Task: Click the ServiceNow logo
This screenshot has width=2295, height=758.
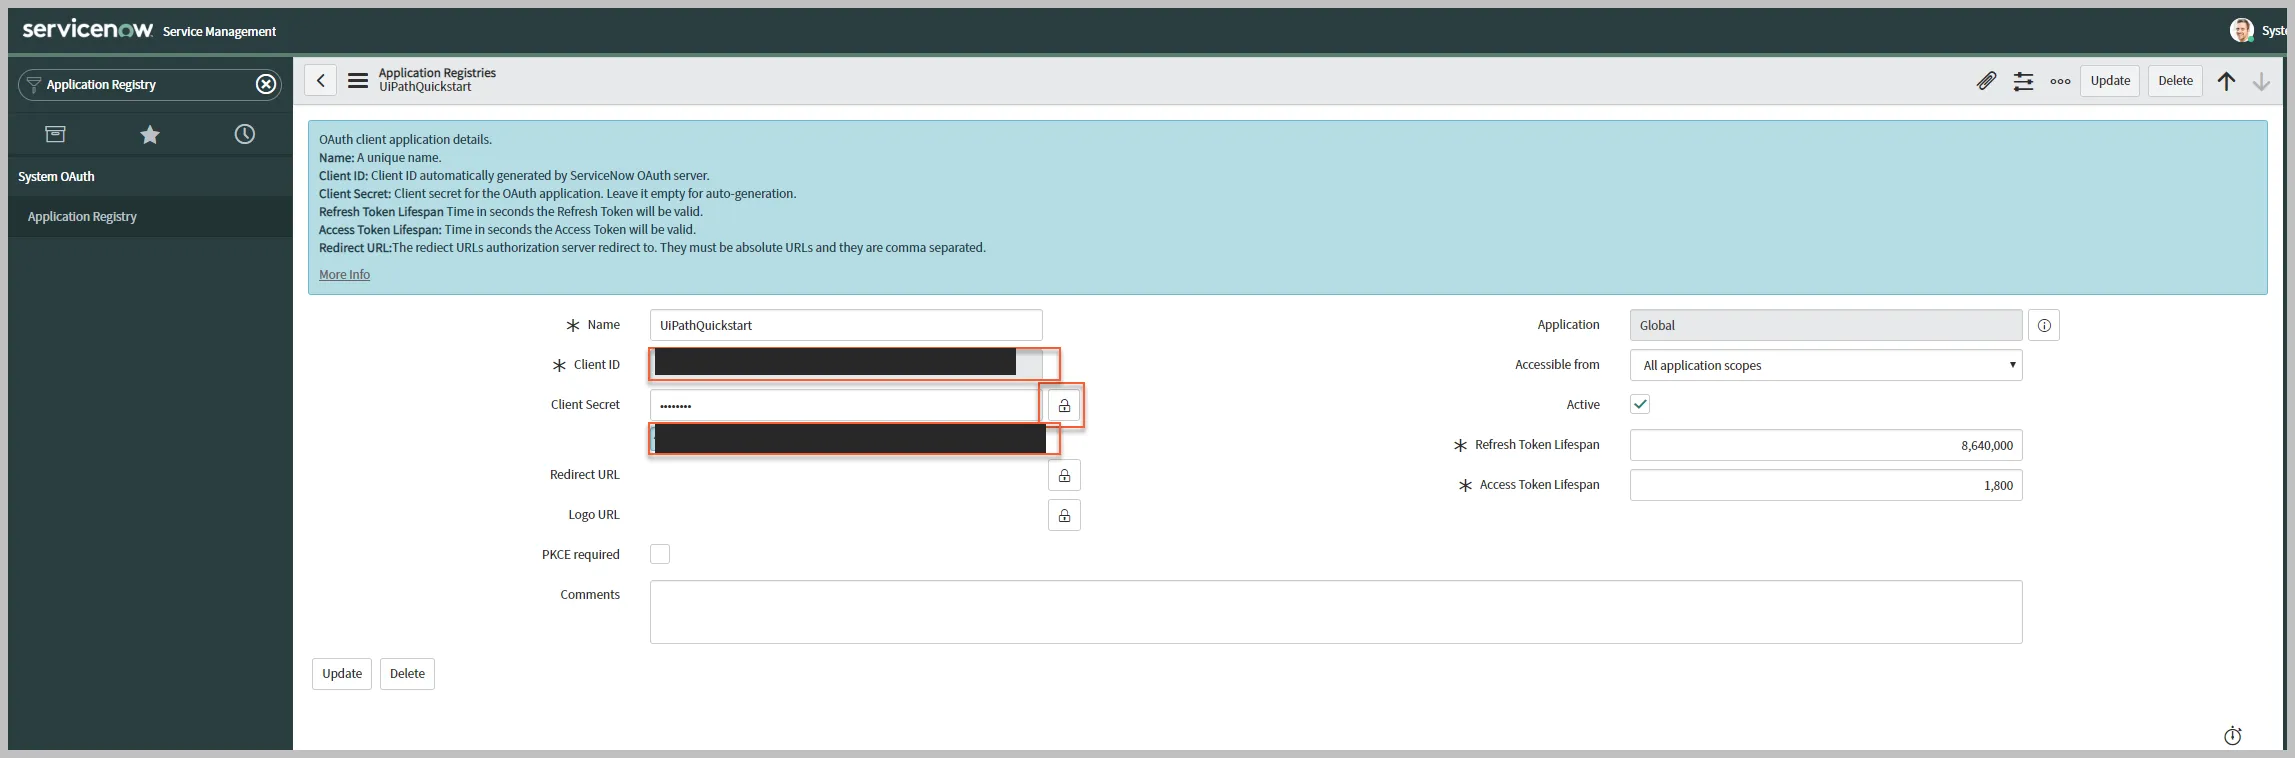Action: (x=87, y=30)
